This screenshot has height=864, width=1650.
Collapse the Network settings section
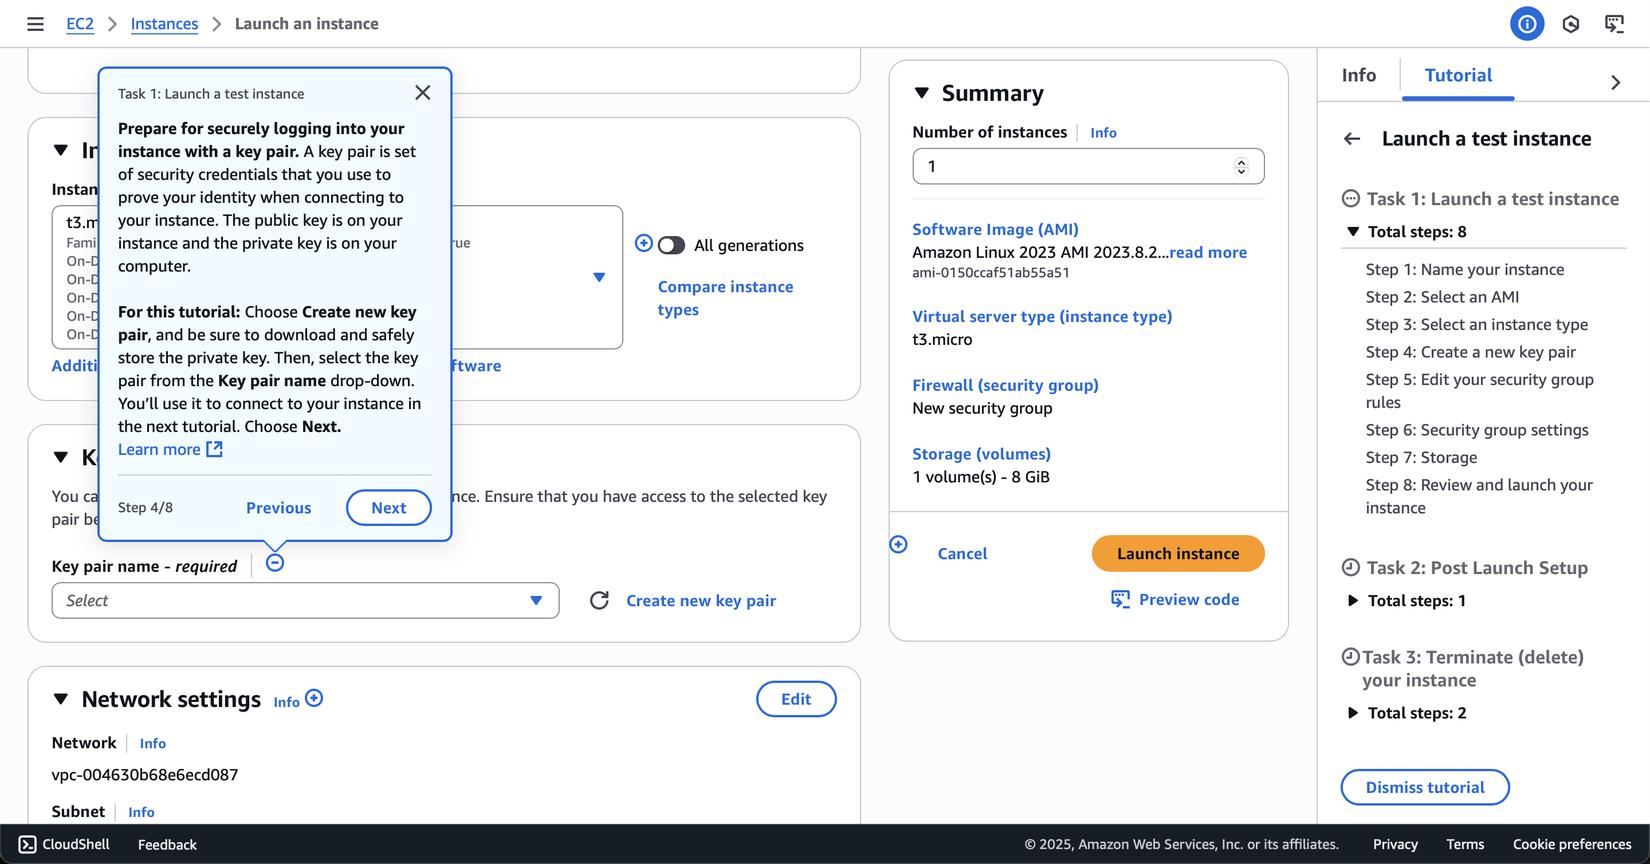(x=61, y=699)
